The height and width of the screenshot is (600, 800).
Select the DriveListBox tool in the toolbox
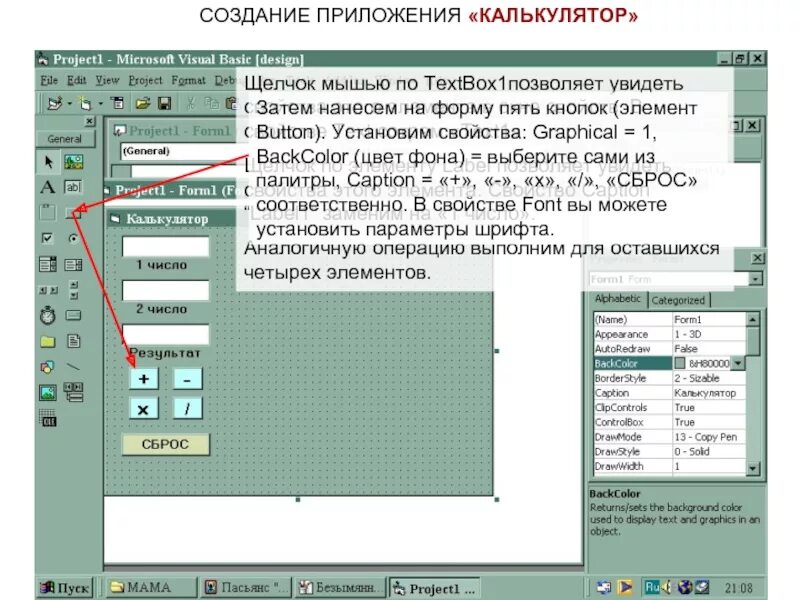(73, 315)
